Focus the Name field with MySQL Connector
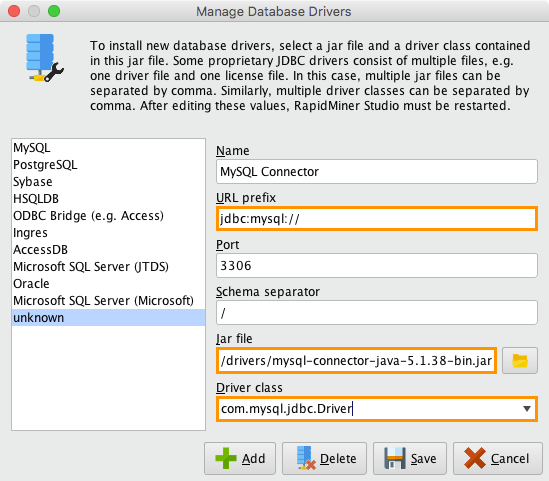Image resolution: width=549 pixels, height=481 pixels. click(x=377, y=172)
